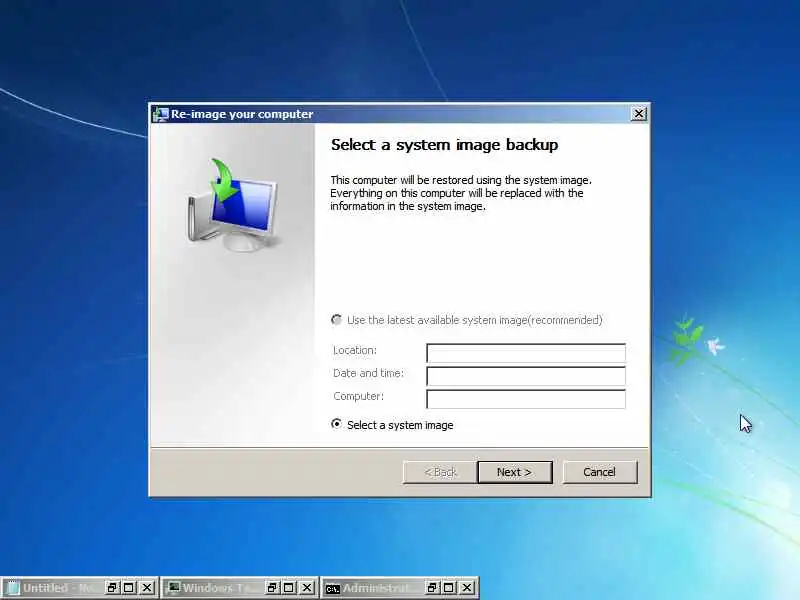This screenshot has height=600, width=800.
Task: Open the Administrator command prompt taskbar window
Action: (372, 588)
